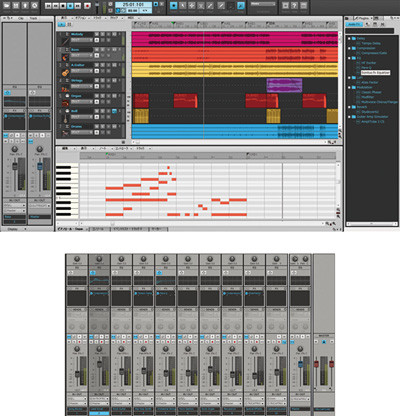Select Sonitus:fx Equalizer in plugin list
400x416 pixels.
[375, 73]
